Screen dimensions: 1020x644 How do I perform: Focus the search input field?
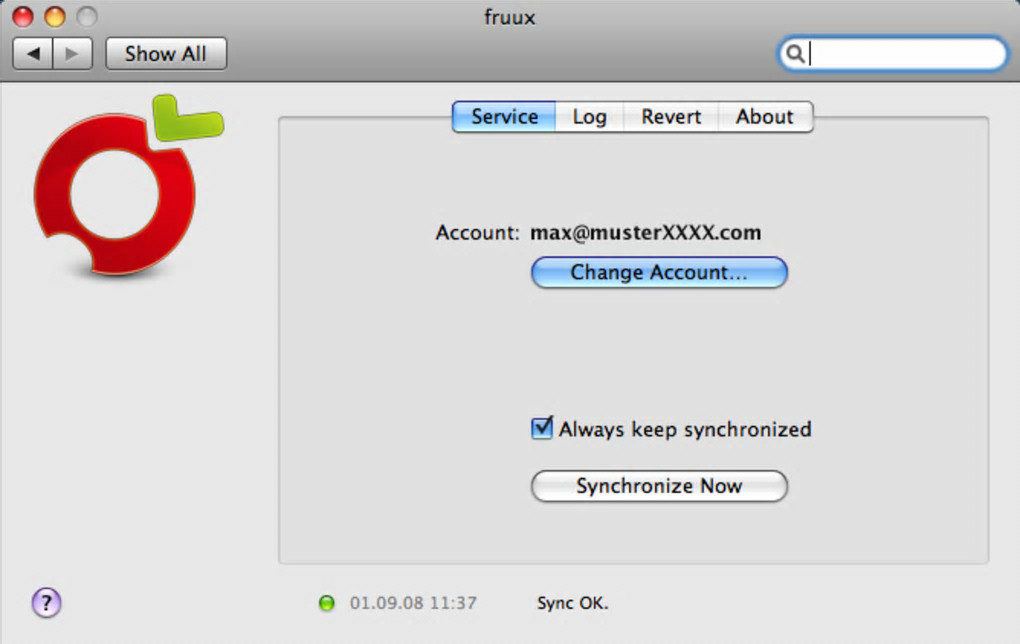coord(905,54)
